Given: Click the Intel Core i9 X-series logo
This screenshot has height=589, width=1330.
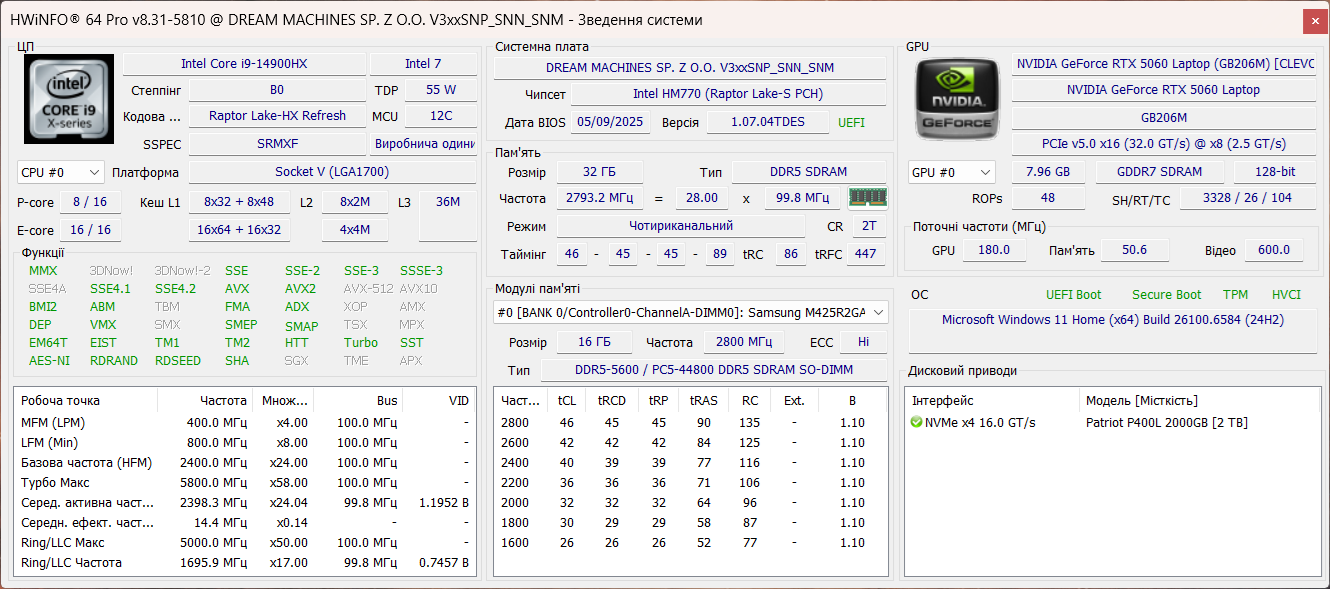Looking at the screenshot, I should (x=67, y=98).
